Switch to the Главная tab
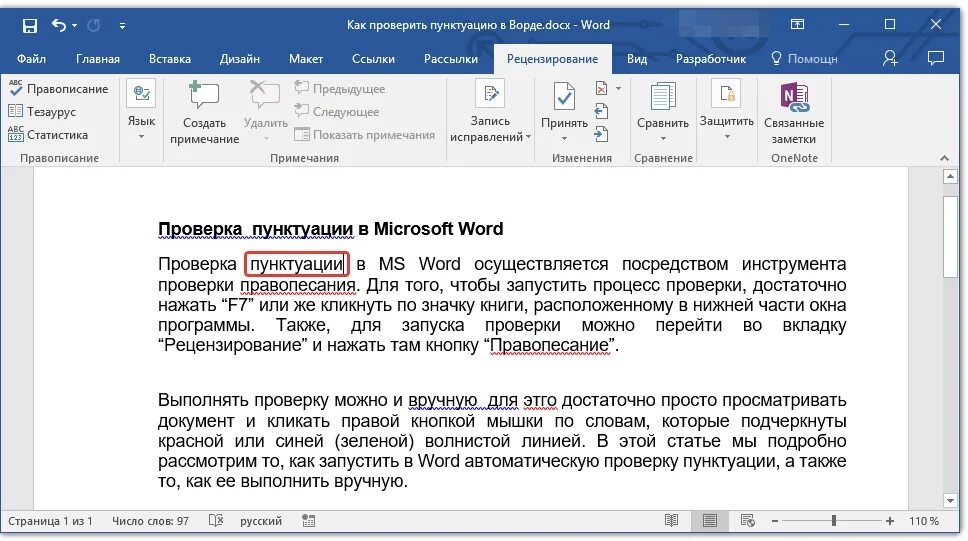This screenshot has height=541, width=968. (98, 59)
